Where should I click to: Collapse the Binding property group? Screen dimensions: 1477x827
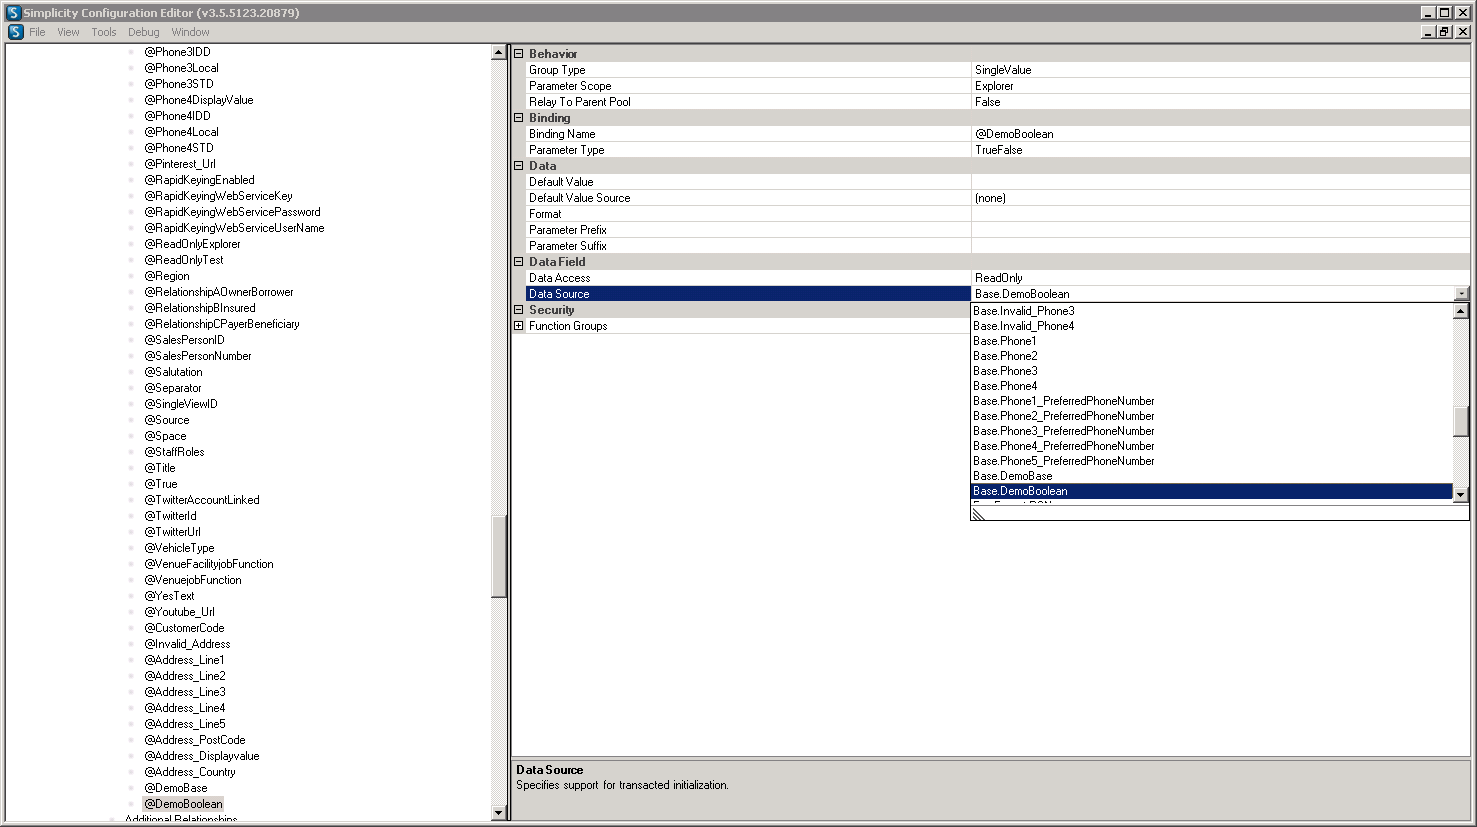pos(519,118)
